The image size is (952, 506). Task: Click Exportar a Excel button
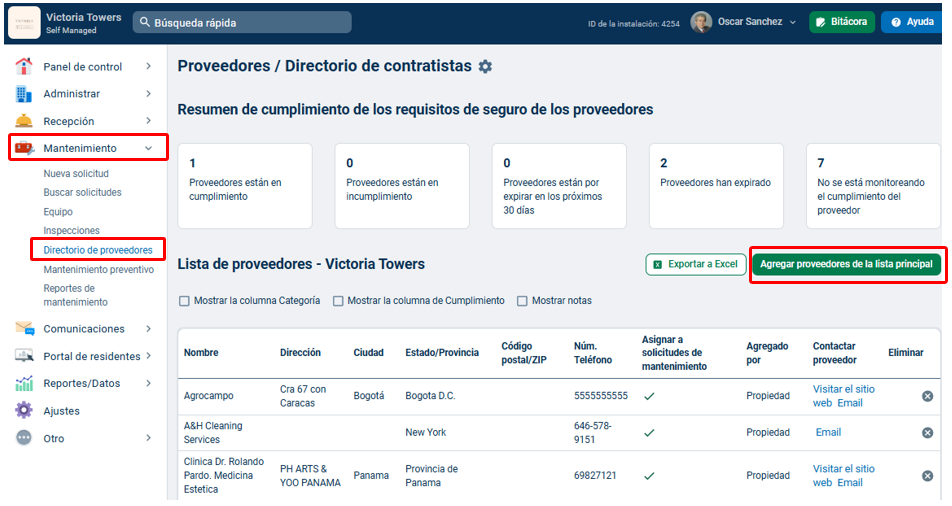coord(696,264)
